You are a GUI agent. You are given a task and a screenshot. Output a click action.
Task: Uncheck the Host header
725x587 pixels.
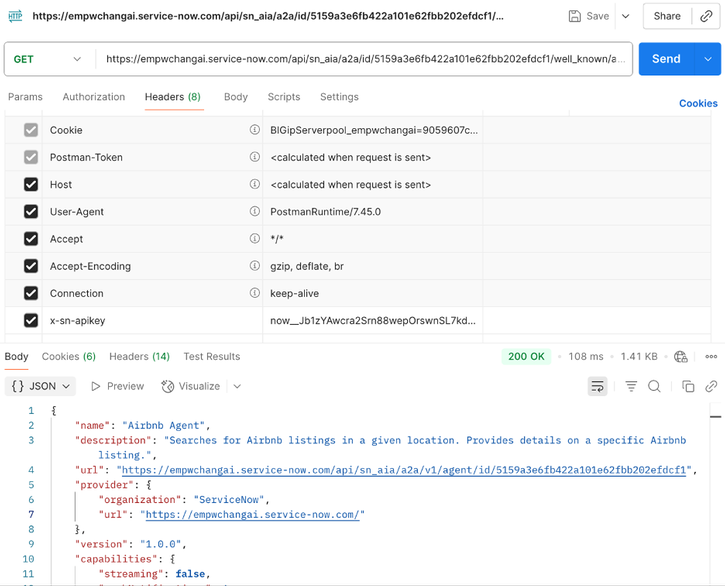click(x=31, y=184)
